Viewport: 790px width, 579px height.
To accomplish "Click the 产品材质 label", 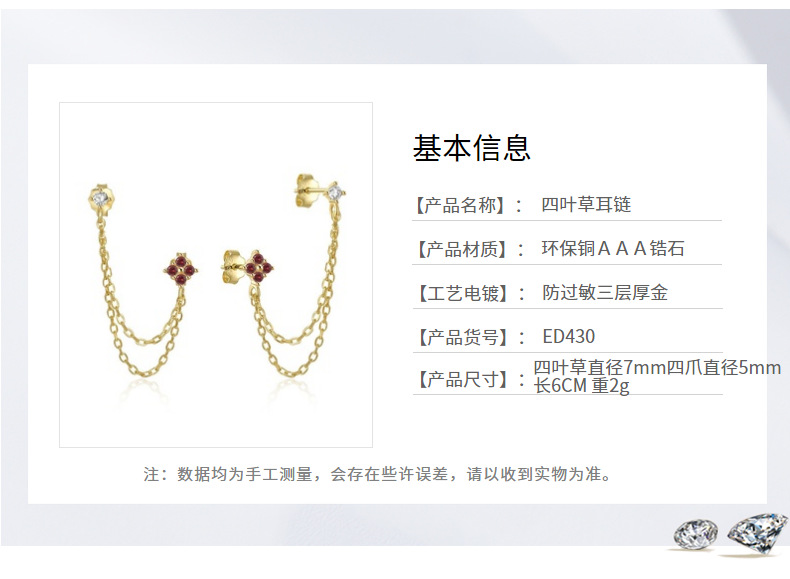I will (460, 249).
